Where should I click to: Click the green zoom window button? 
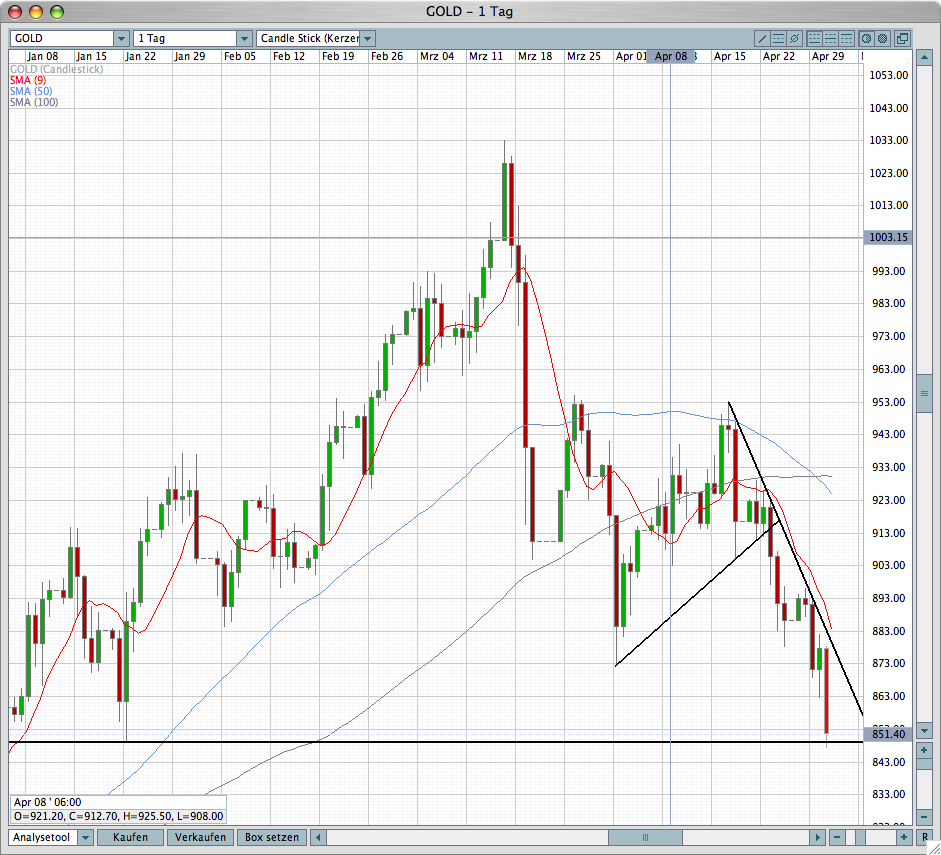tap(56, 11)
